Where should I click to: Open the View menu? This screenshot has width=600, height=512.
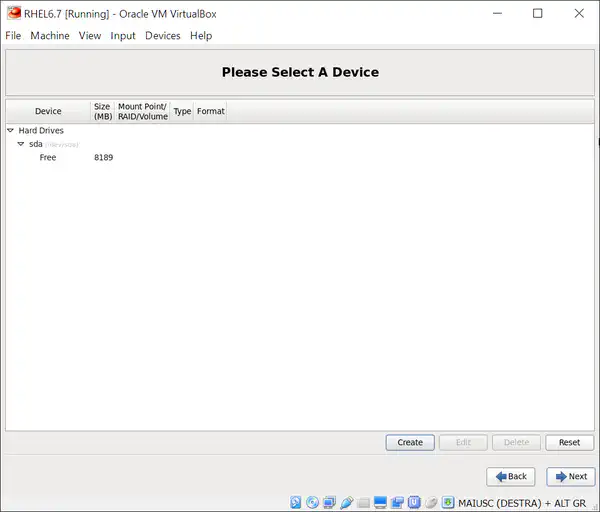pos(90,36)
